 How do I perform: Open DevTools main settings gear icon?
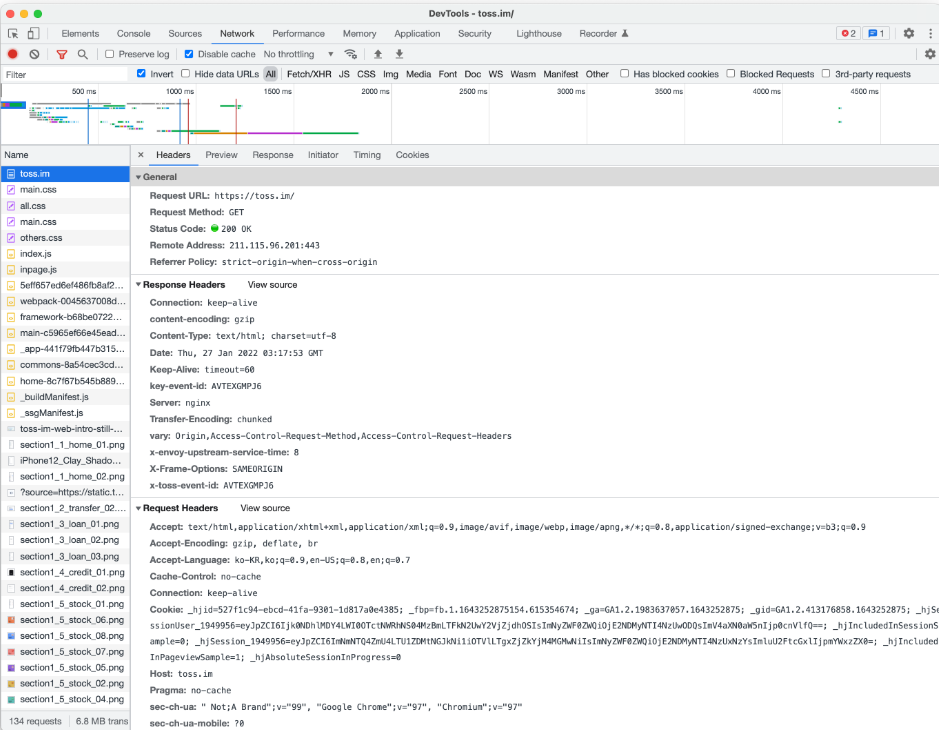point(908,34)
